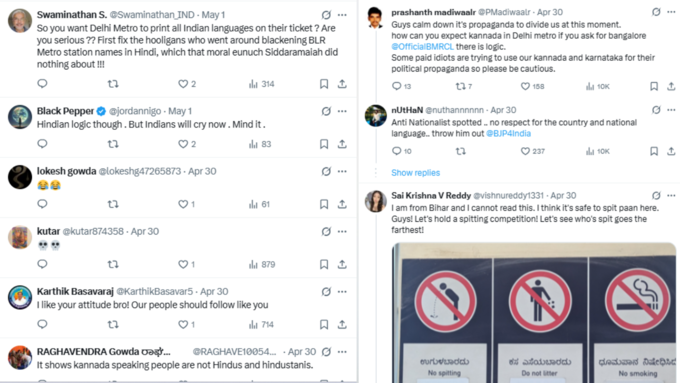Share Karthik Basavaraj's tweet
680x383 pixels.
[342, 324]
